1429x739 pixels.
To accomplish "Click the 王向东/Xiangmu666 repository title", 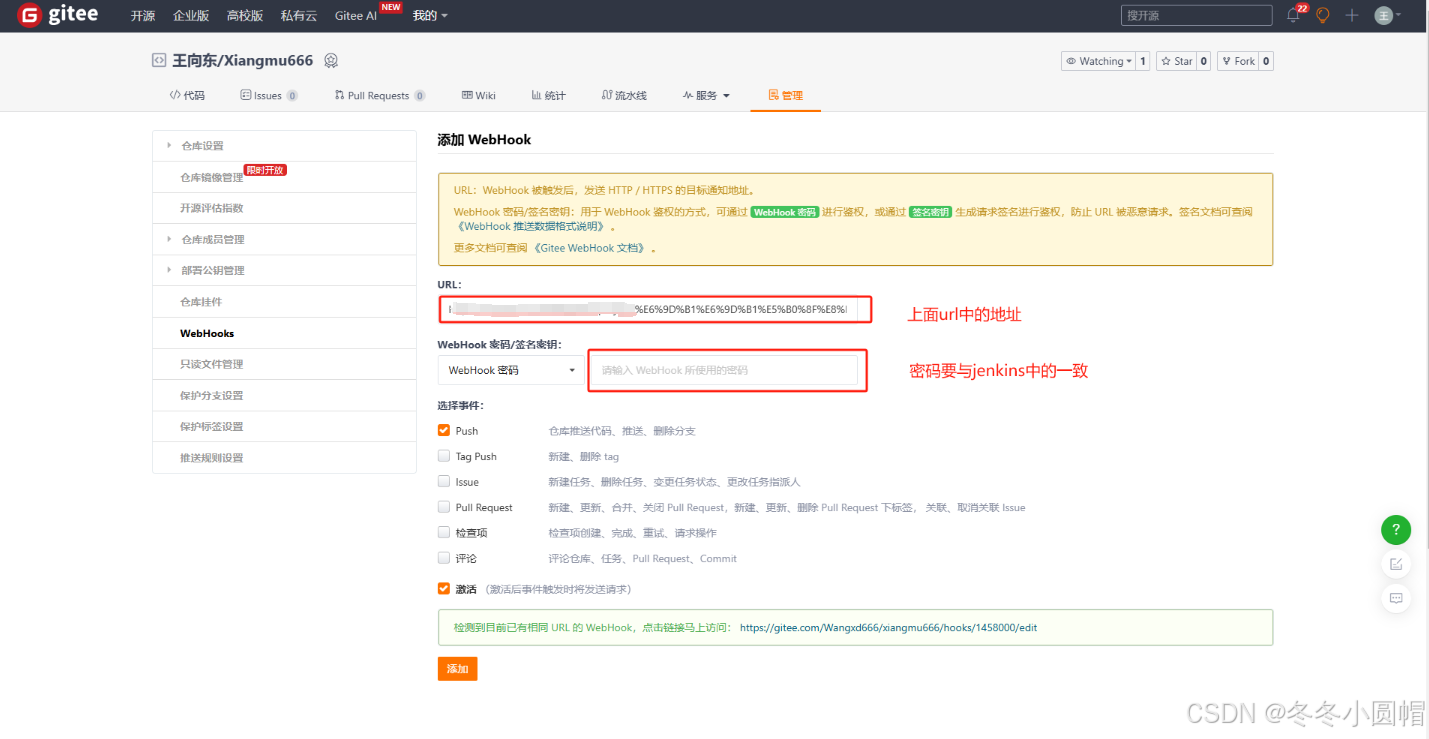I will coord(243,61).
